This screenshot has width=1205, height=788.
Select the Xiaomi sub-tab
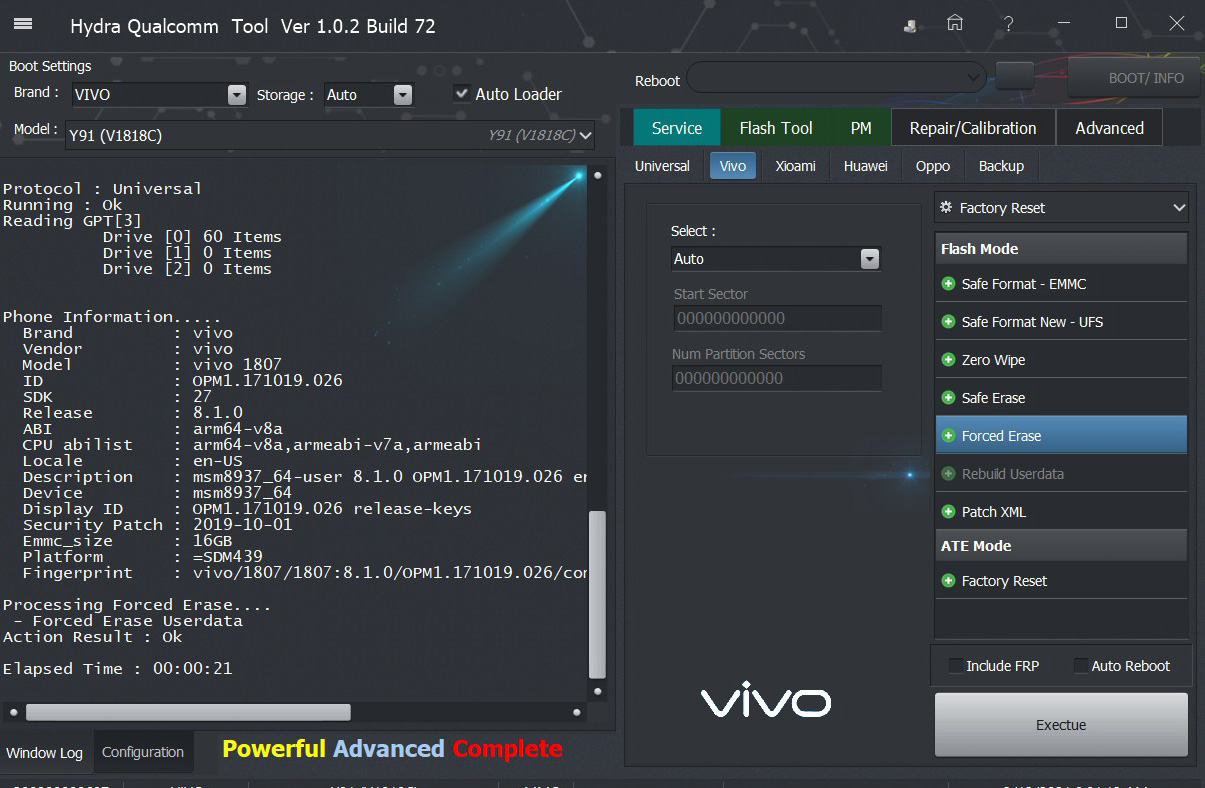[x=796, y=166]
